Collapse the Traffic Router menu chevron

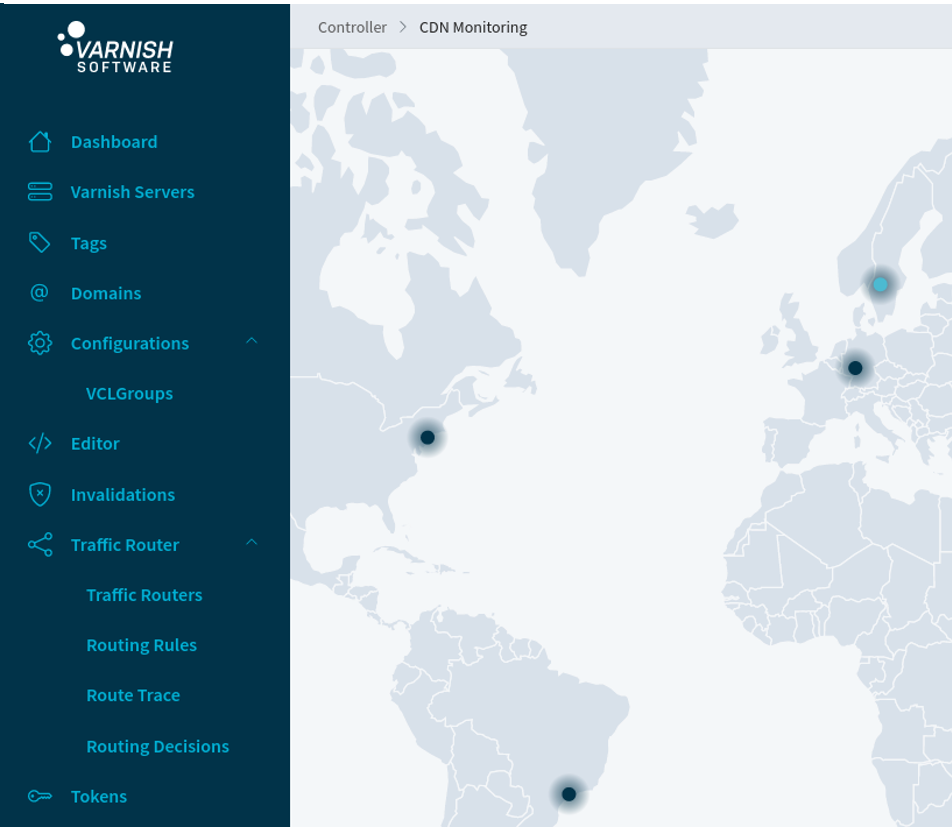[252, 543]
